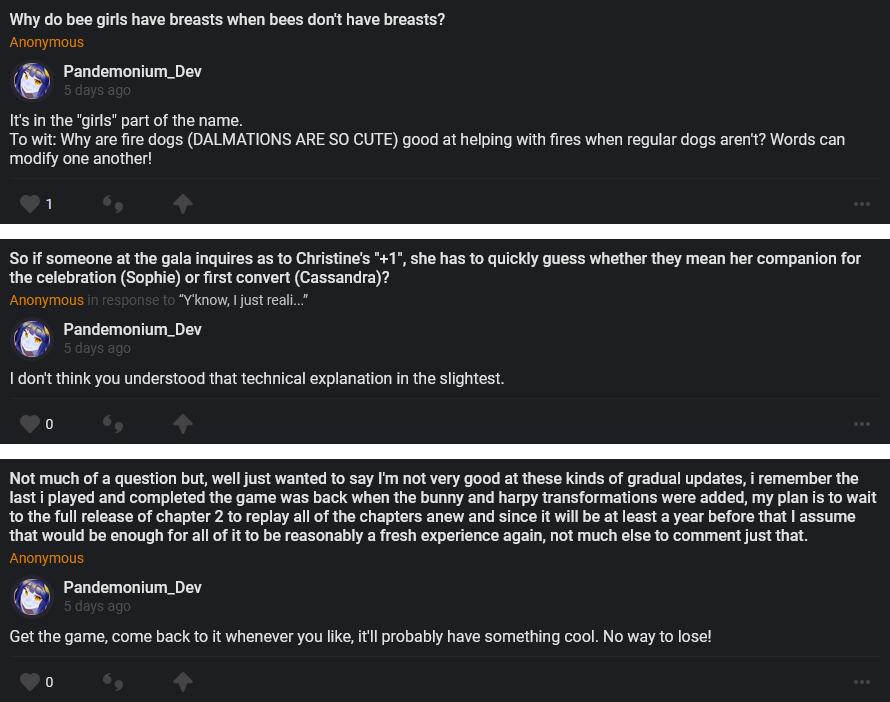Share the "Get the game" answer
The height and width of the screenshot is (702, 890).
tap(182, 682)
